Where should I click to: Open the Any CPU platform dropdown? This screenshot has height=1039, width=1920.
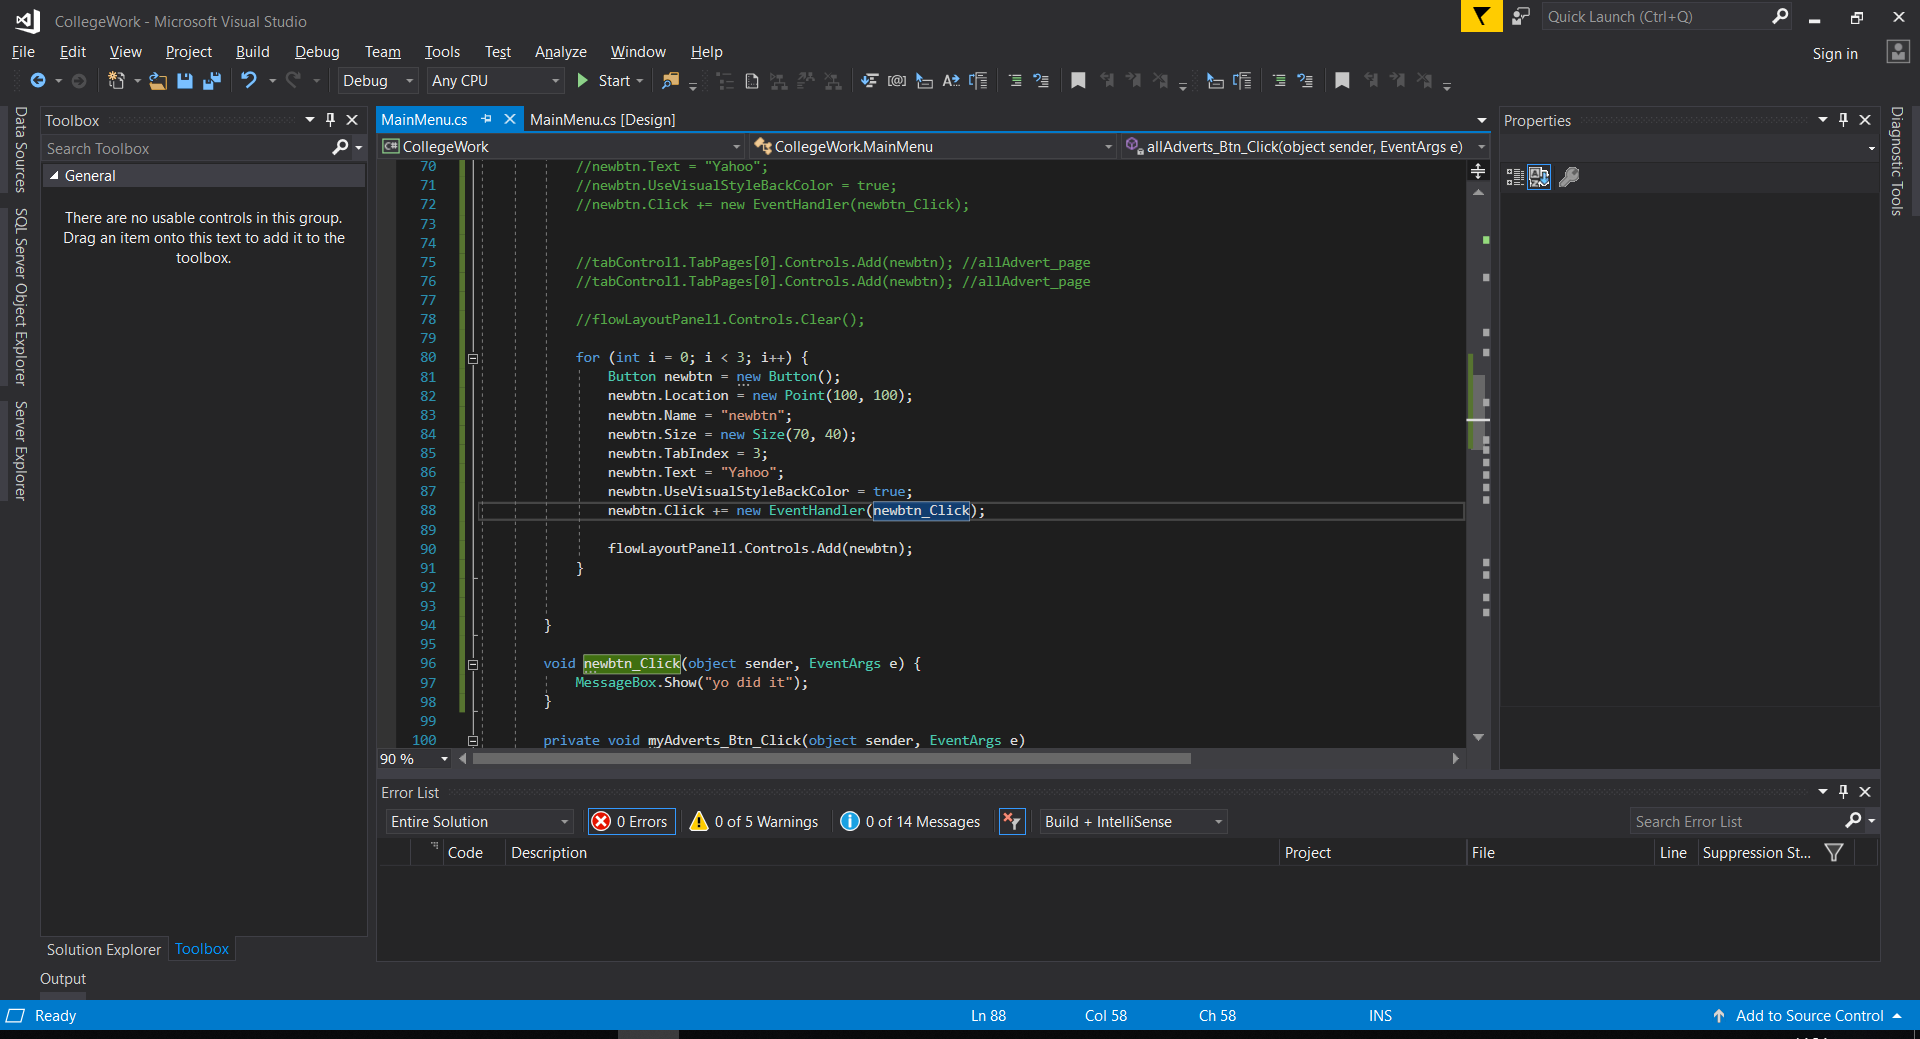tap(495, 81)
